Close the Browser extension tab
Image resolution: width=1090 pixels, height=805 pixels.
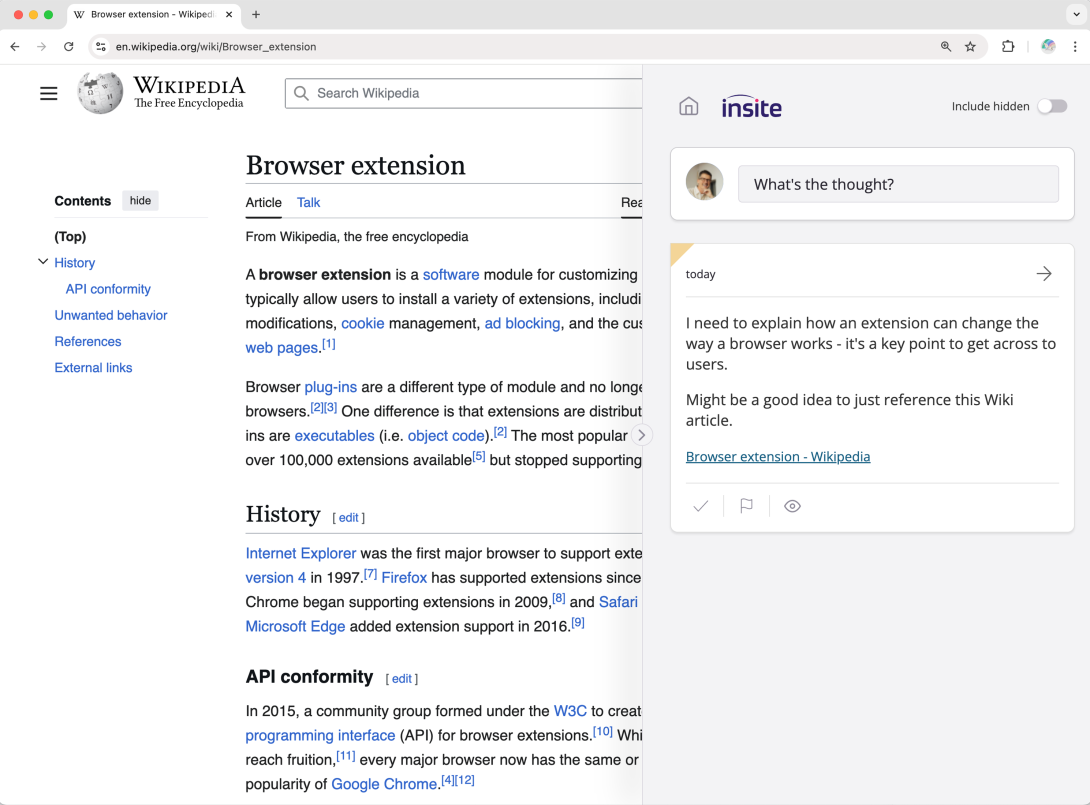[229, 14]
